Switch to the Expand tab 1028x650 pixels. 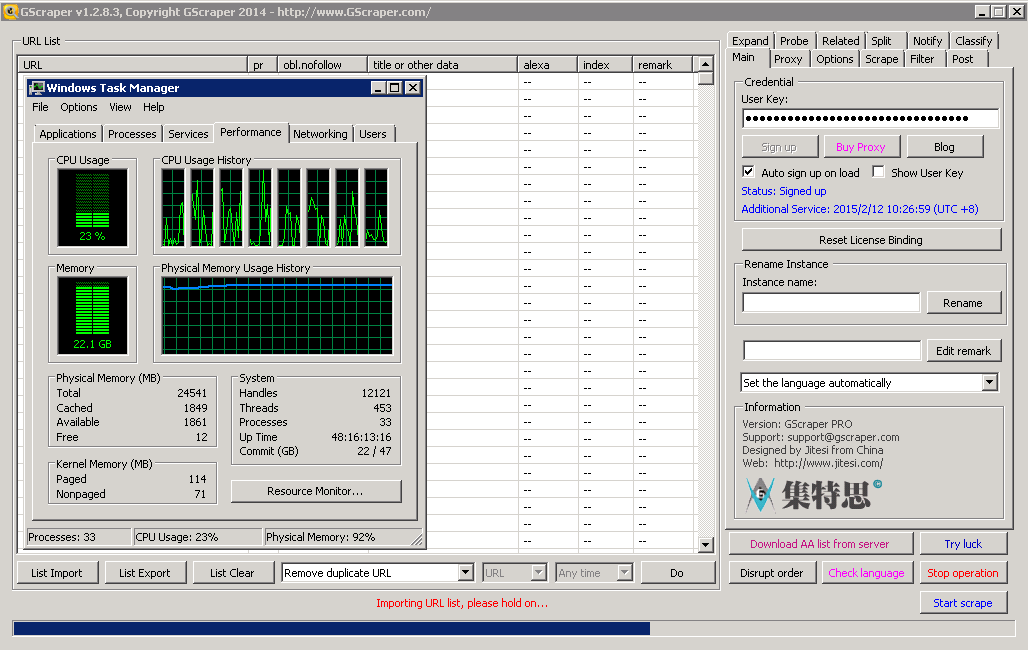pyautogui.click(x=750, y=41)
